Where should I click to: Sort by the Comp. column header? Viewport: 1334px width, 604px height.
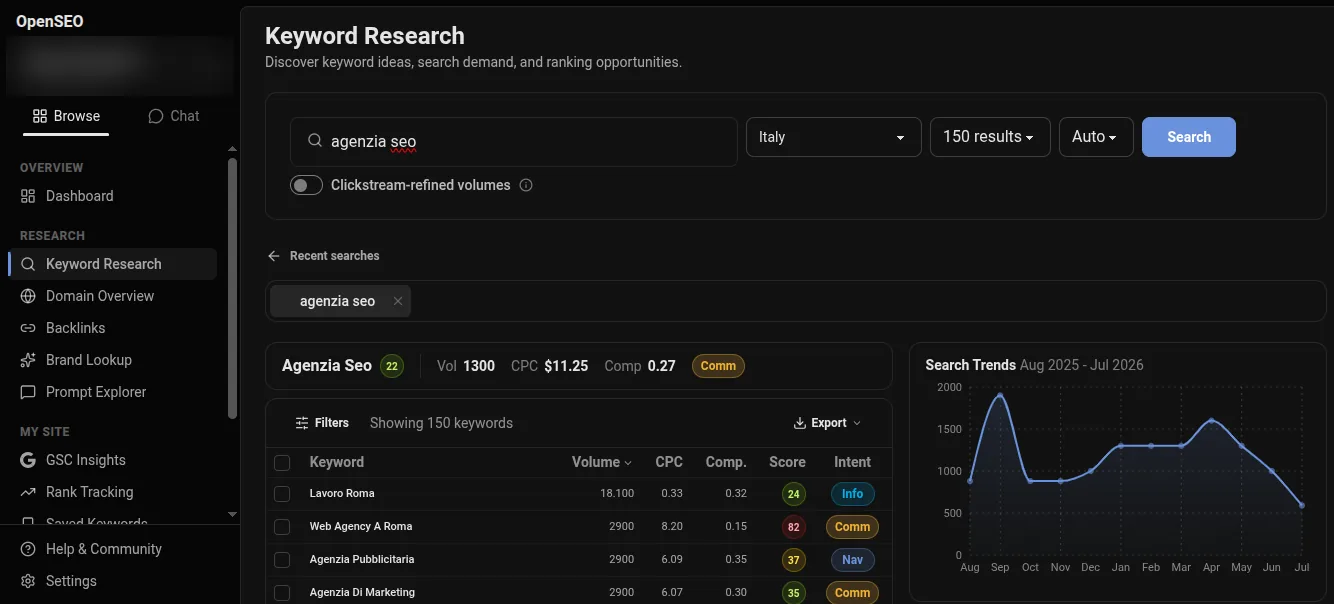pos(726,462)
